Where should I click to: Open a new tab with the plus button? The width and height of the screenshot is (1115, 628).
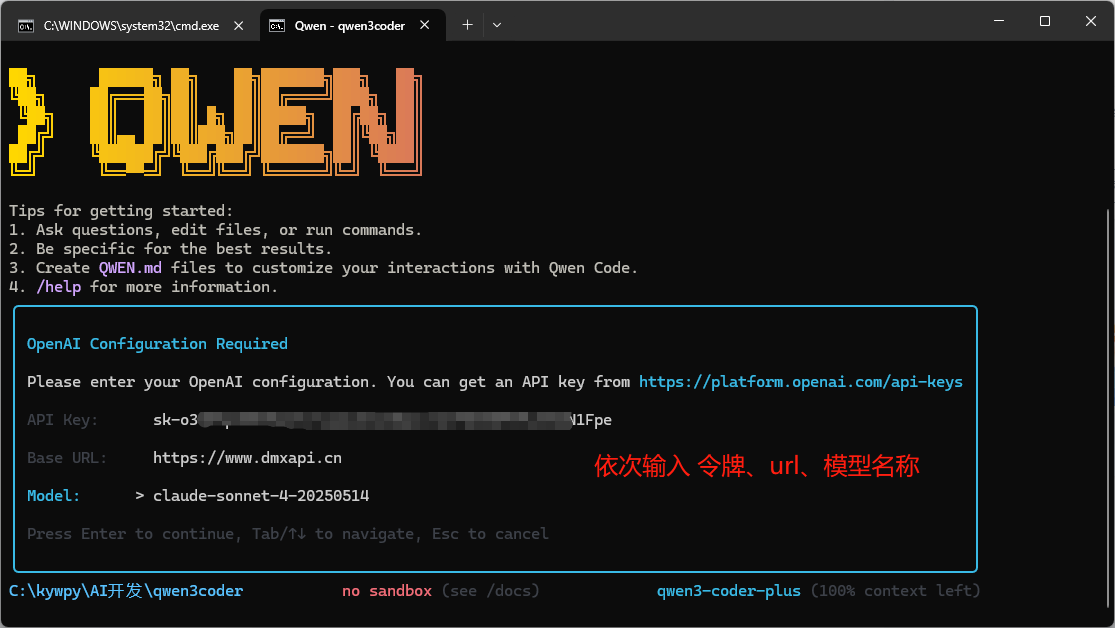[467, 25]
